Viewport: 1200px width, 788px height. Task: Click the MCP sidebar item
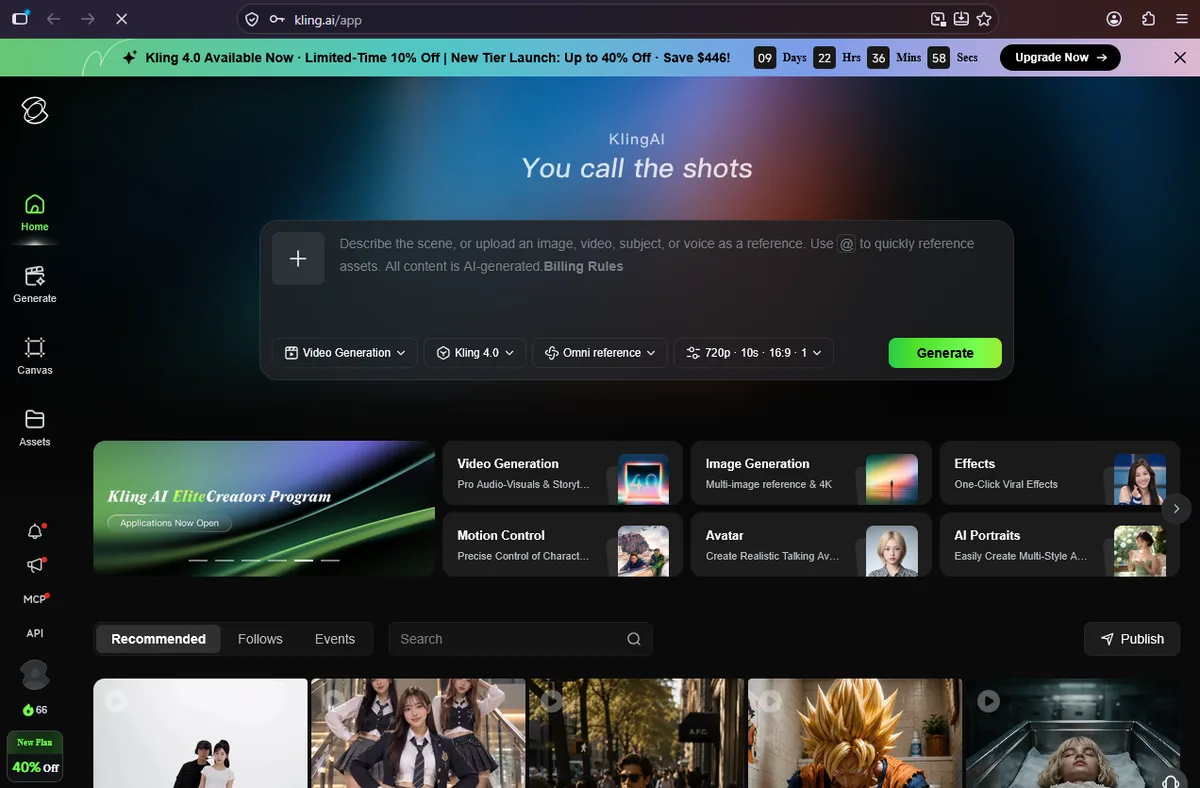pyautogui.click(x=35, y=599)
